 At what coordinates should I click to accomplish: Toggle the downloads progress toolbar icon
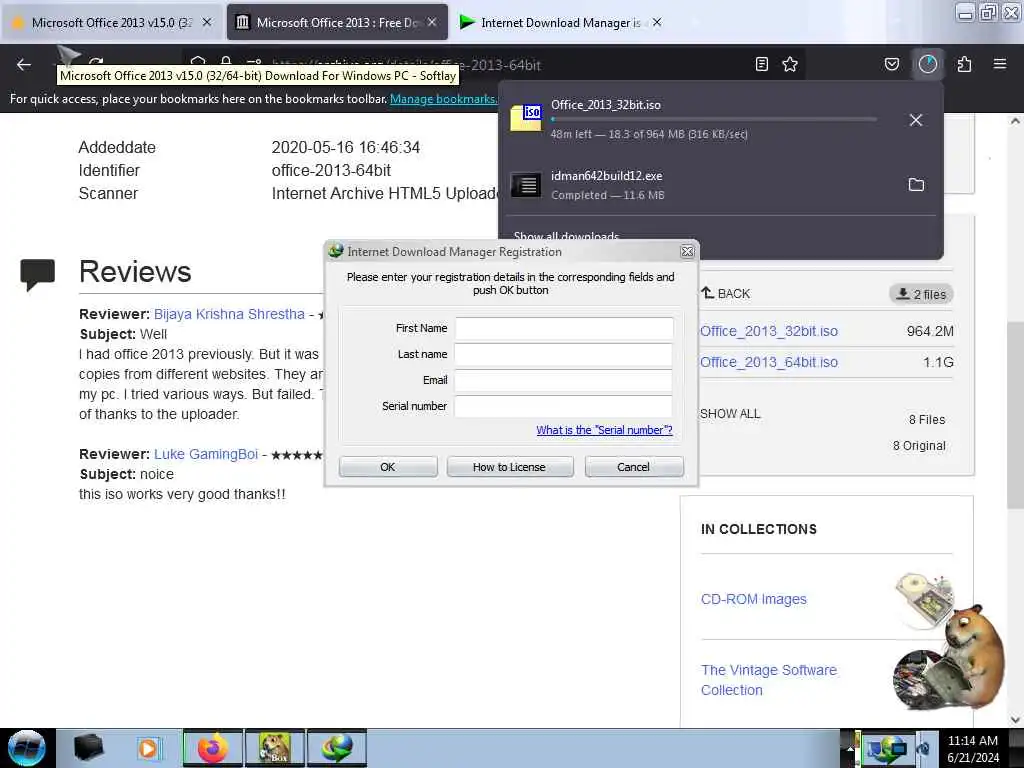(928, 64)
